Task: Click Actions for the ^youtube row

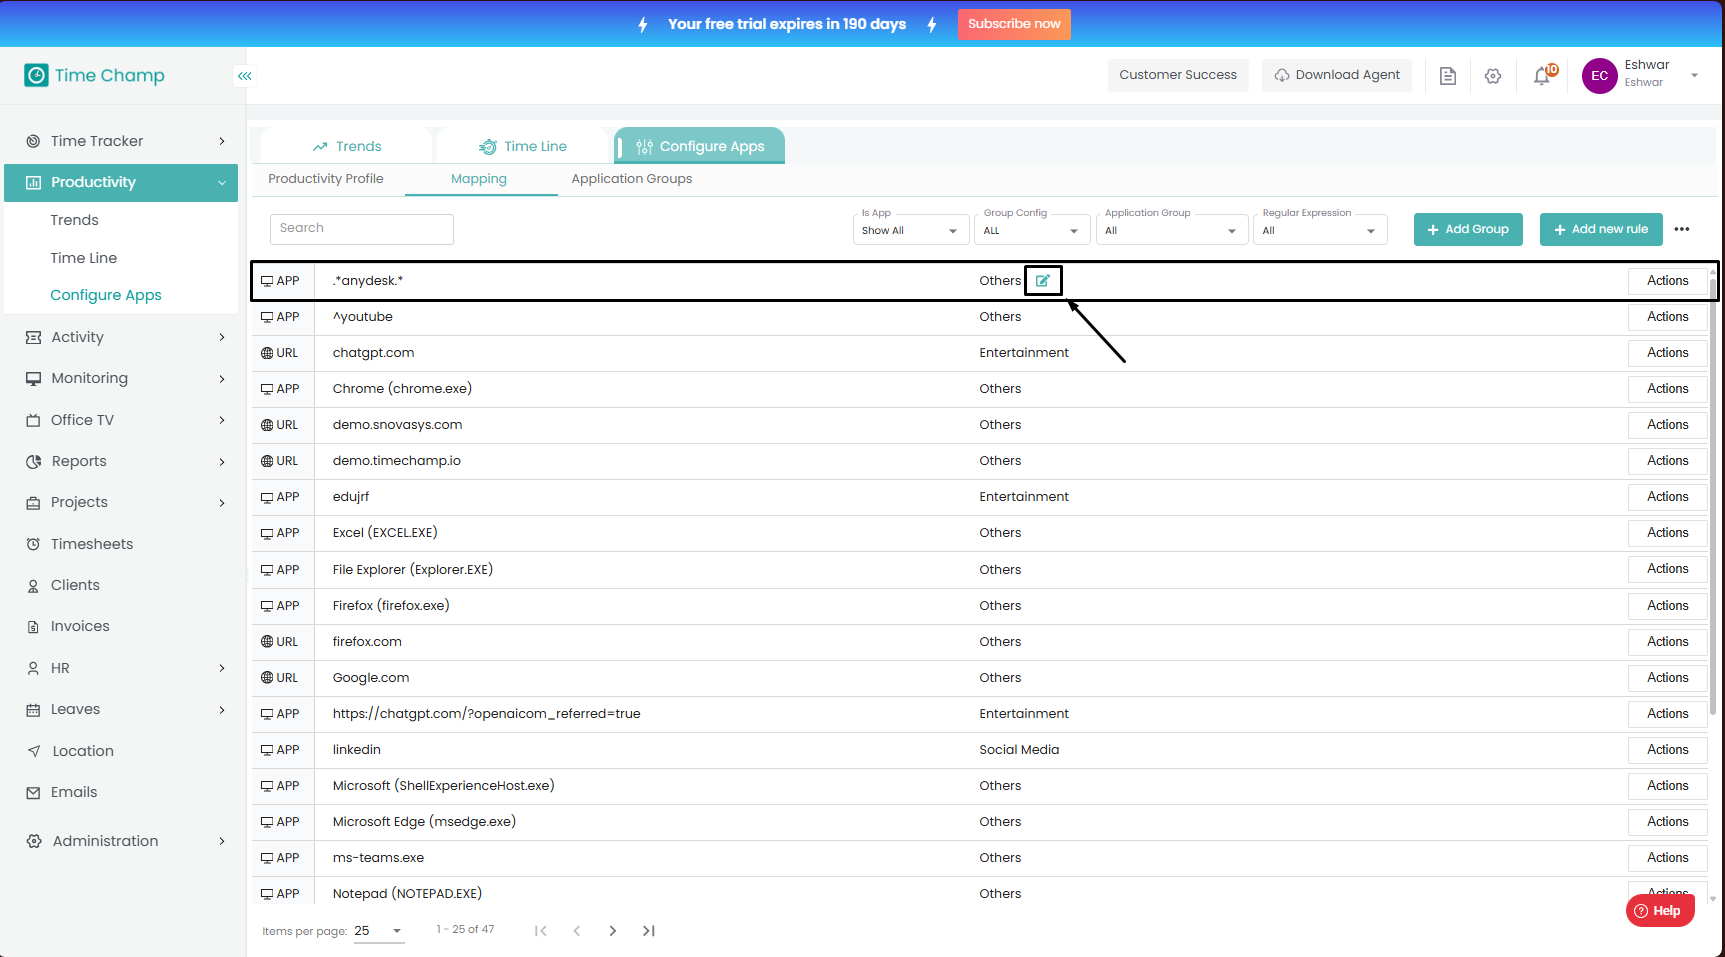Action: click(1668, 317)
